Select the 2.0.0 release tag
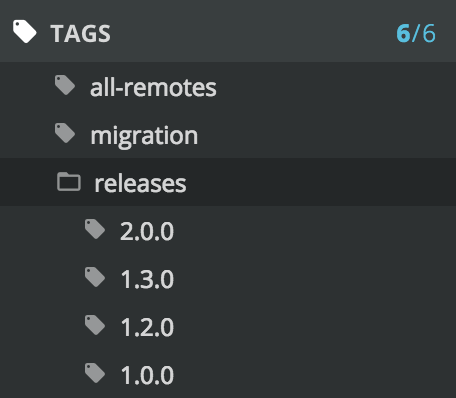 pyautogui.click(x=228, y=230)
